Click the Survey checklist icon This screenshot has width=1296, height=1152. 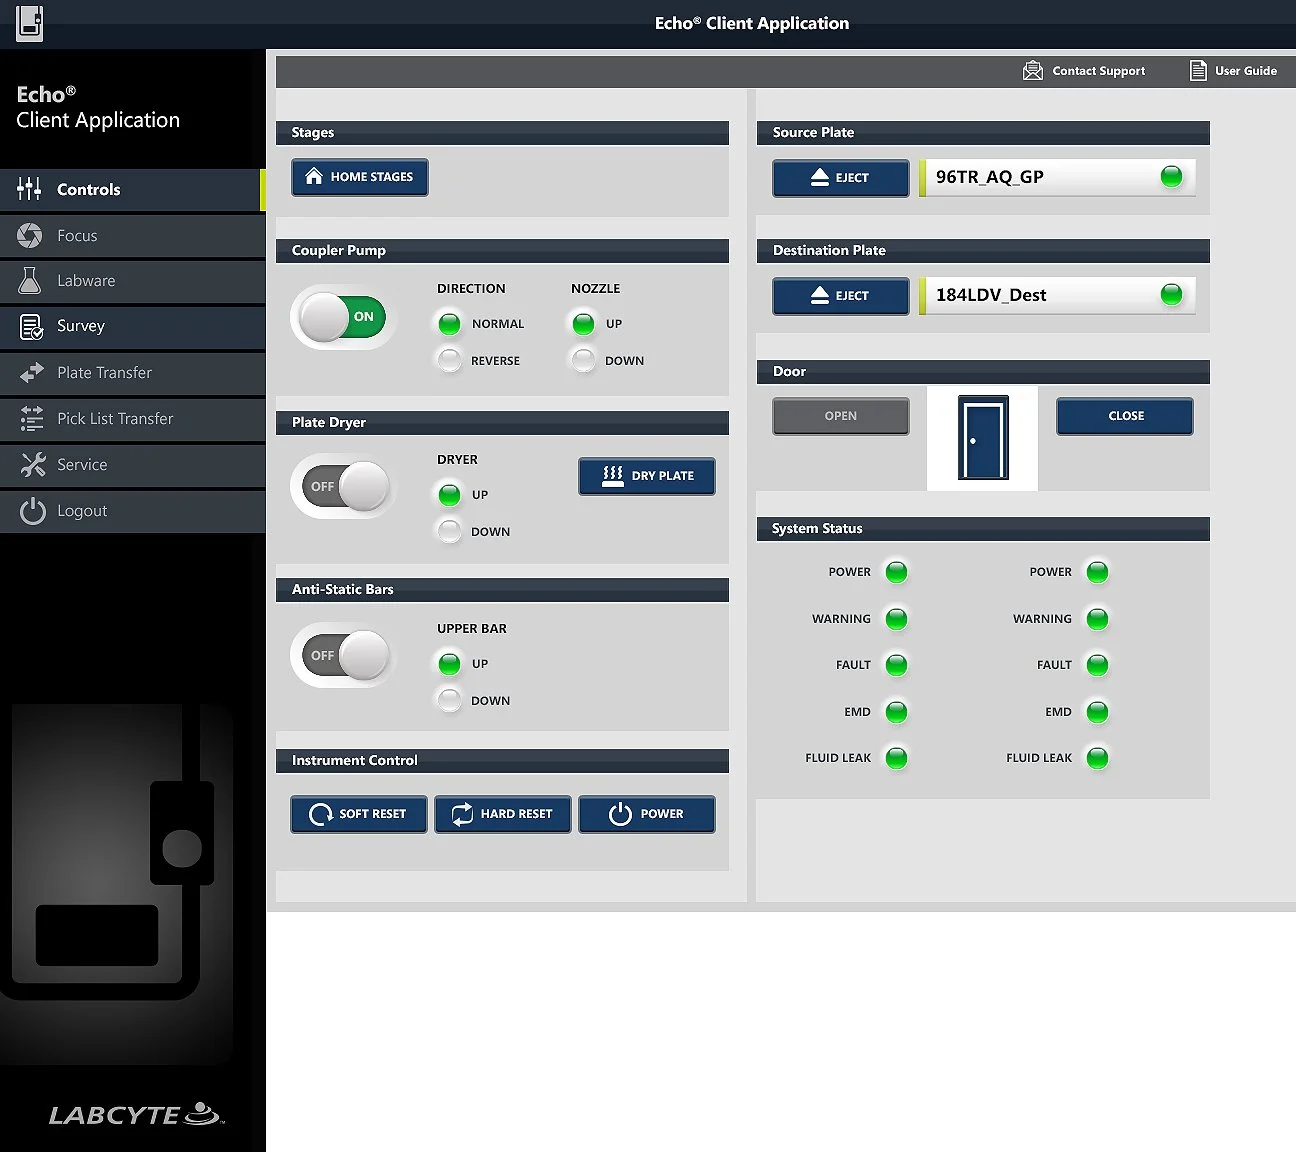[31, 327]
